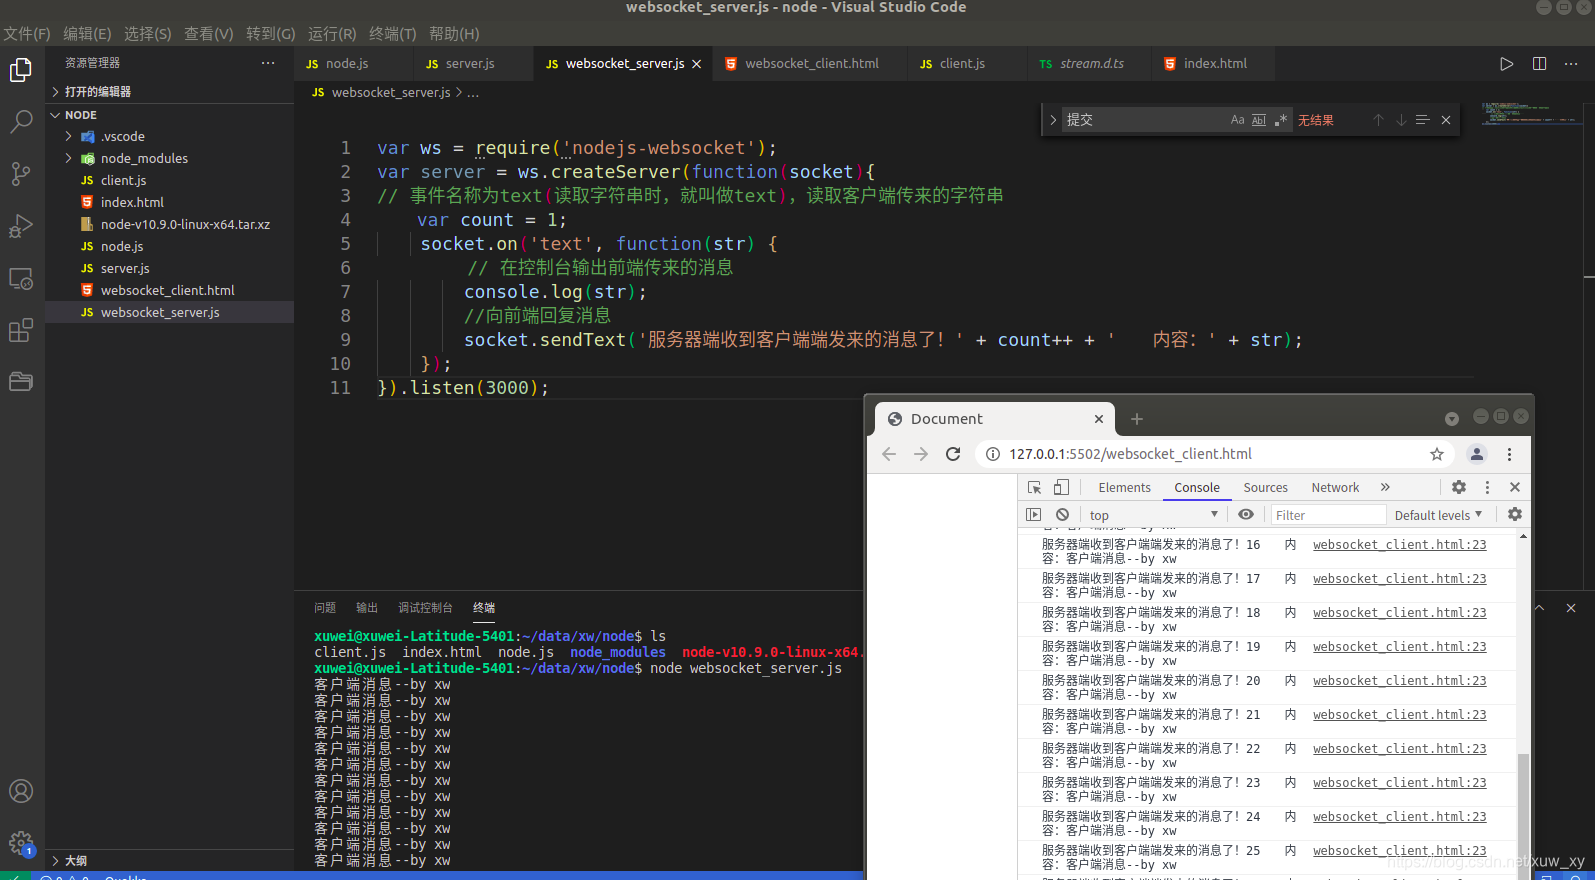This screenshot has width=1595, height=880.
Task: Switch to DevTools Network tab
Action: point(1335,488)
